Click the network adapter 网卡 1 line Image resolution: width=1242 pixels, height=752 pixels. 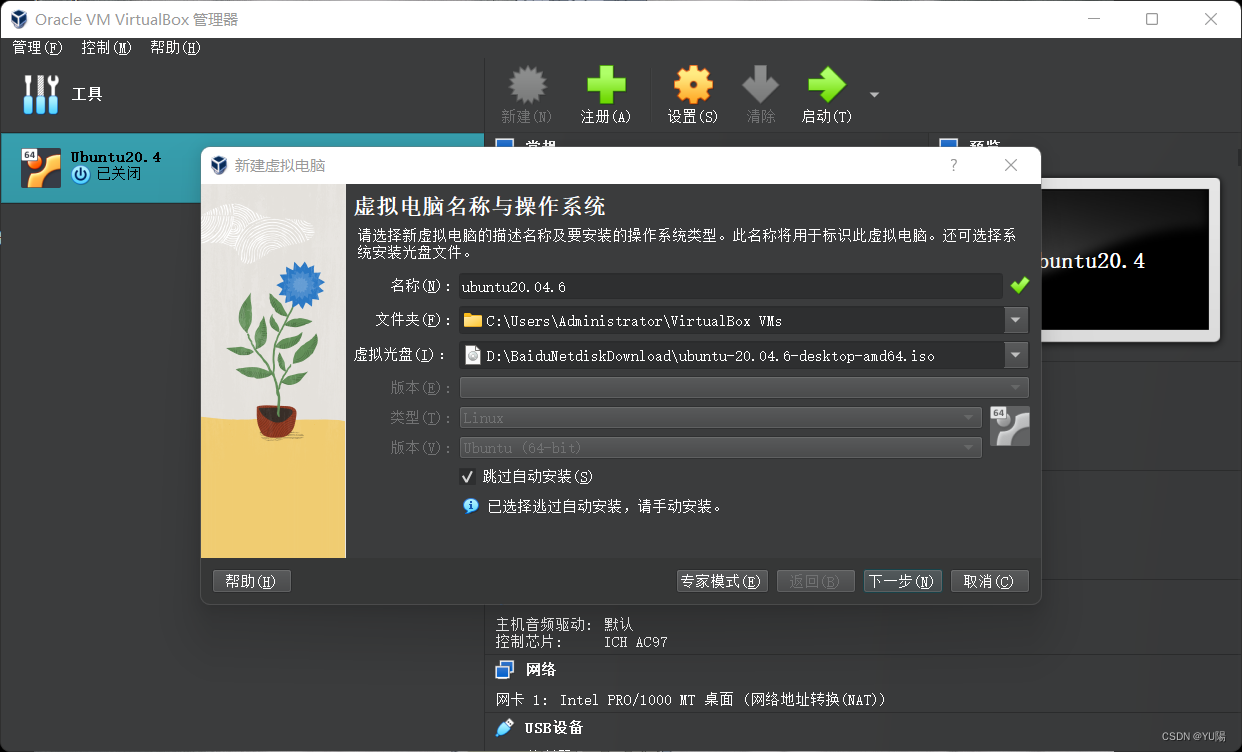click(690, 699)
